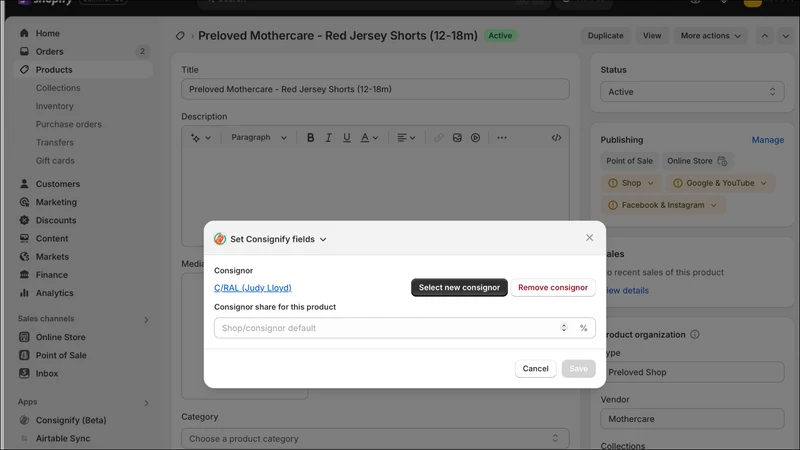Image resolution: width=800 pixels, height=450 pixels.
Task: Open the text alignment dropdown
Action: click(x=406, y=138)
